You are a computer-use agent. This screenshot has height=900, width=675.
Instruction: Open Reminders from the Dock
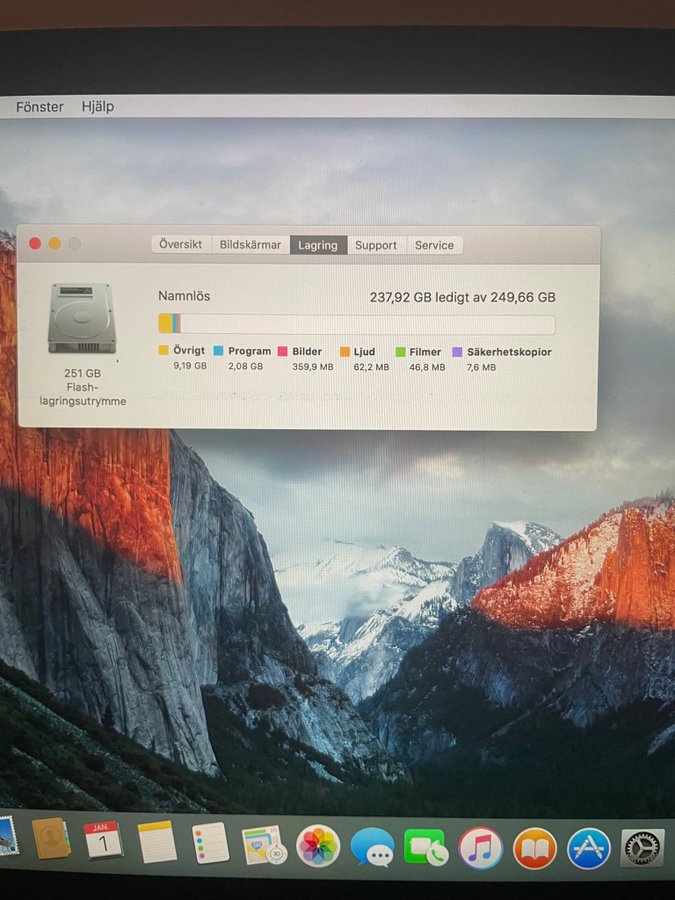click(211, 843)
